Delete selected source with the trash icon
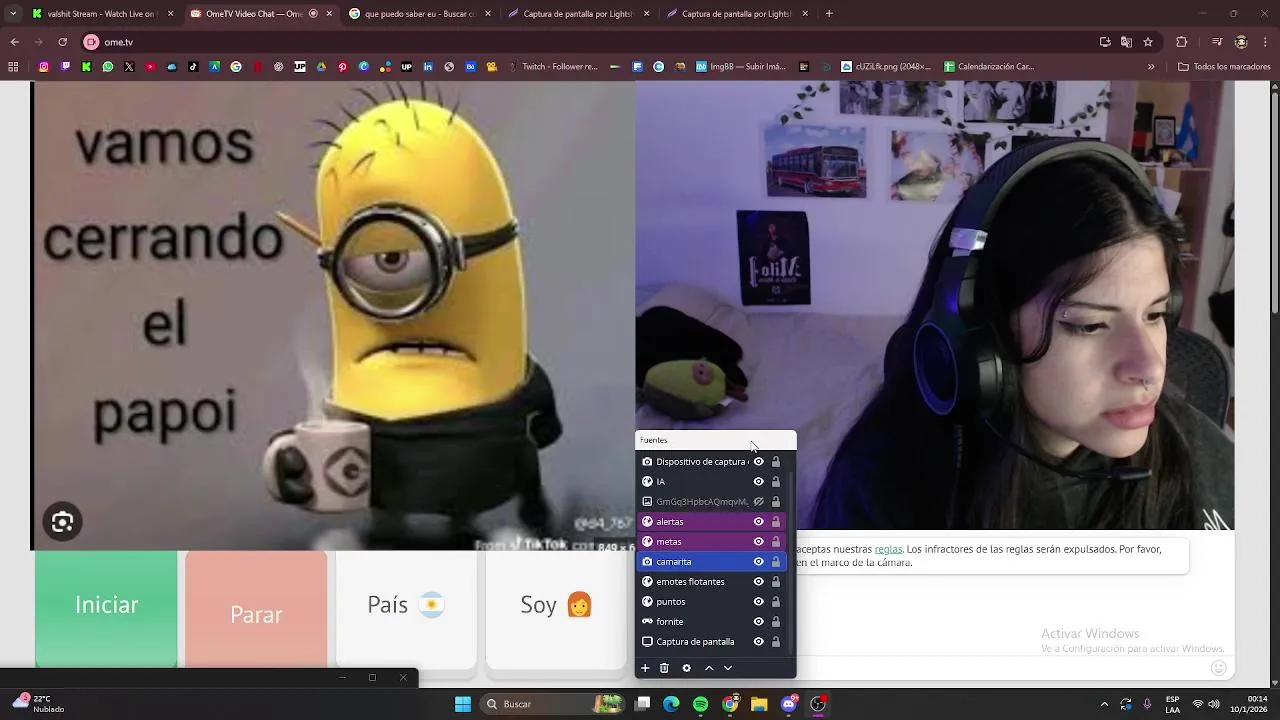The height and width of the screenshot is (720, 1280). 664,668
